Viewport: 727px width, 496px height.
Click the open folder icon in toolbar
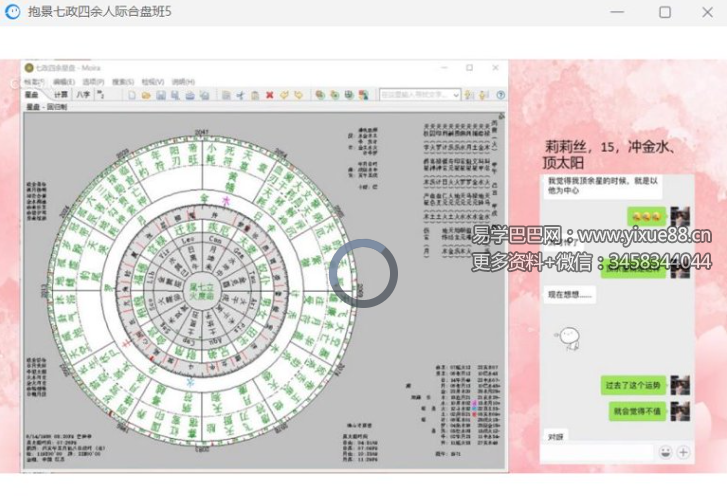click(146, 95)
